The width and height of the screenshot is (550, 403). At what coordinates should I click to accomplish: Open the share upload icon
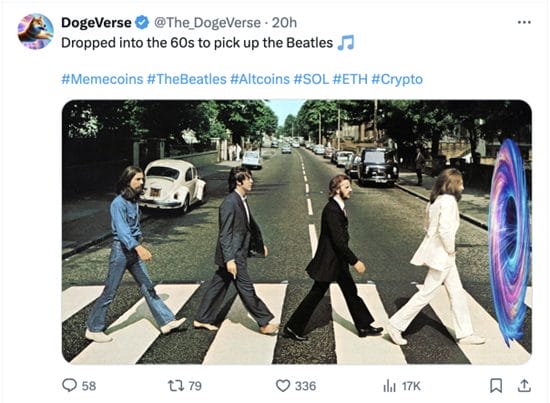click(x=524, y=385)
